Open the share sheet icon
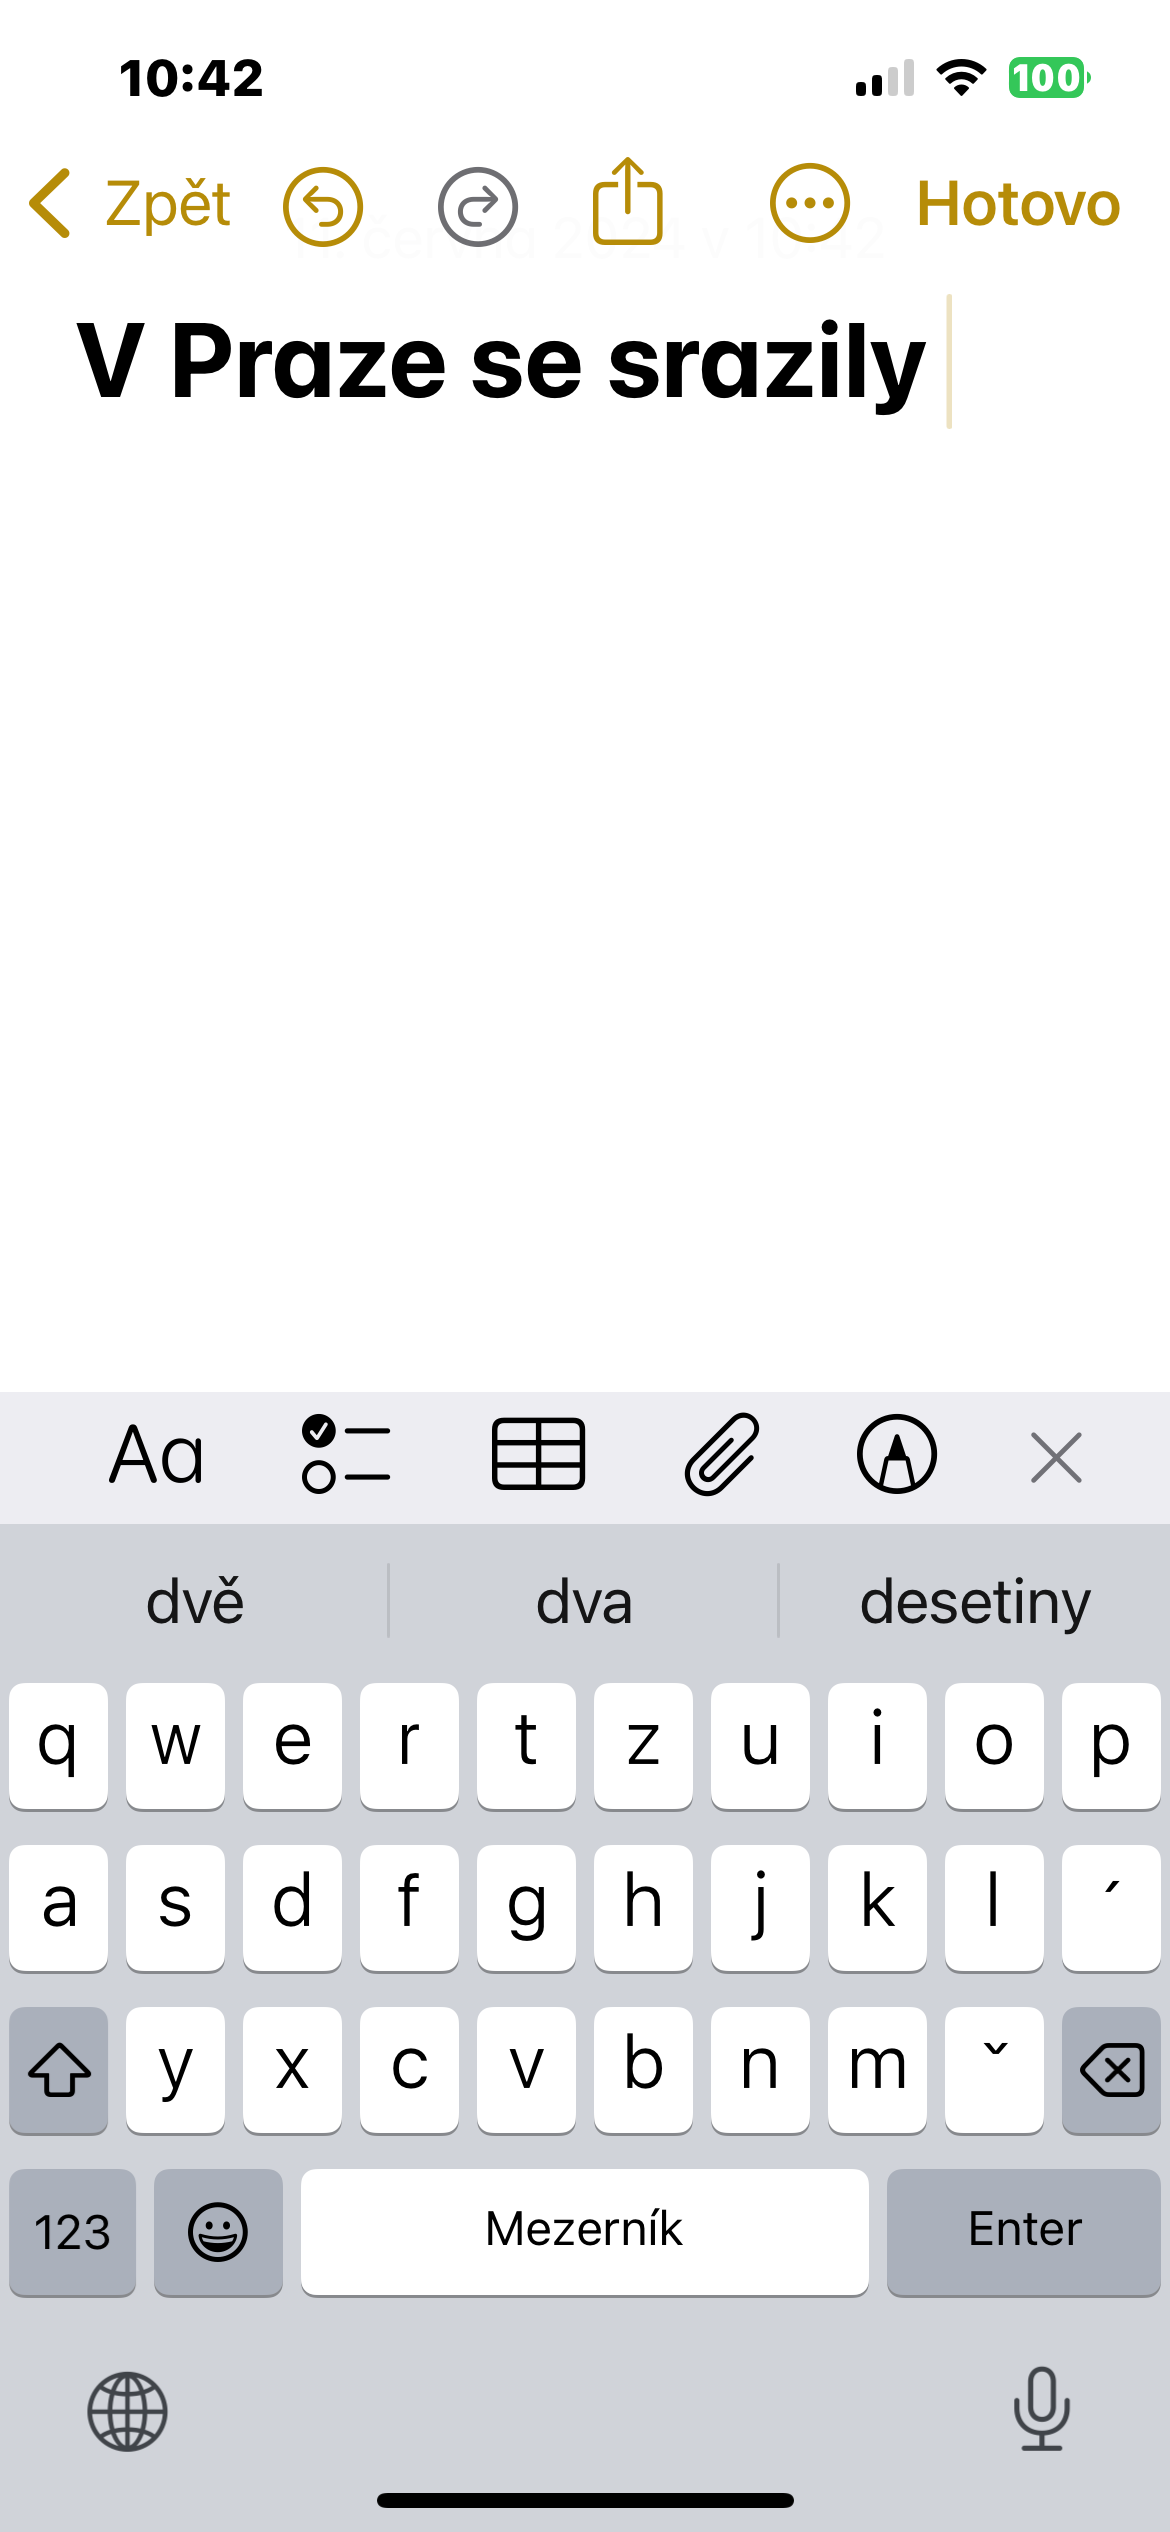Screen dimensions: 1170x2532 point(628,201)
